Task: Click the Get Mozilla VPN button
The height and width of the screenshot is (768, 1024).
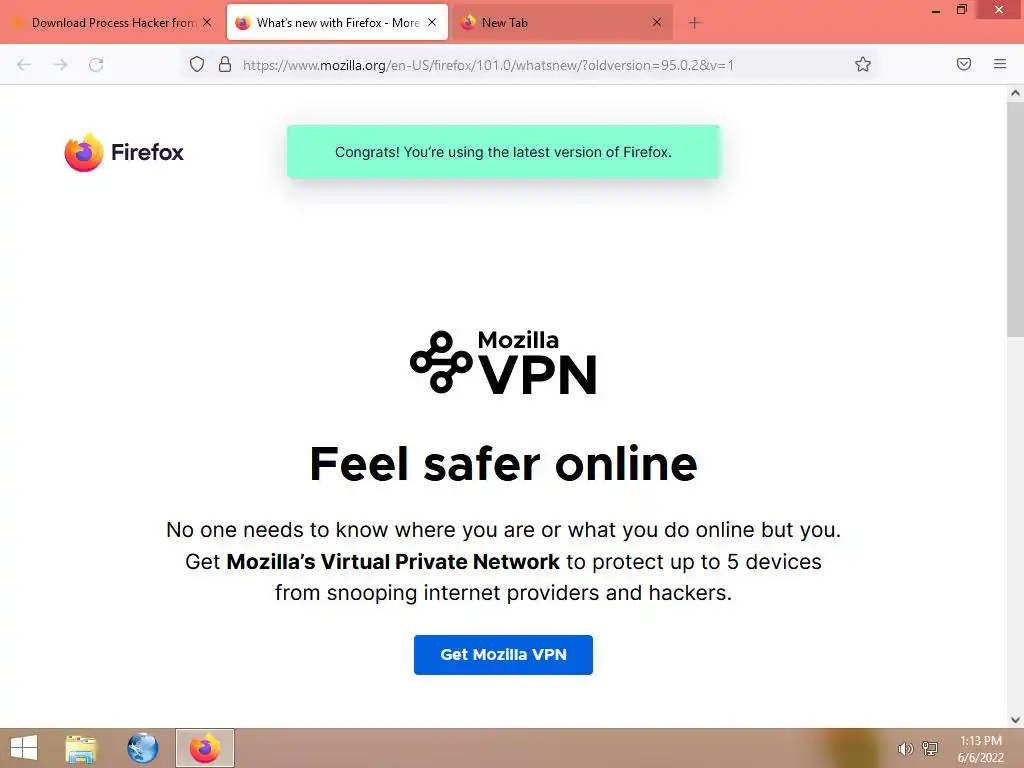Action: (x=503, y=654)
